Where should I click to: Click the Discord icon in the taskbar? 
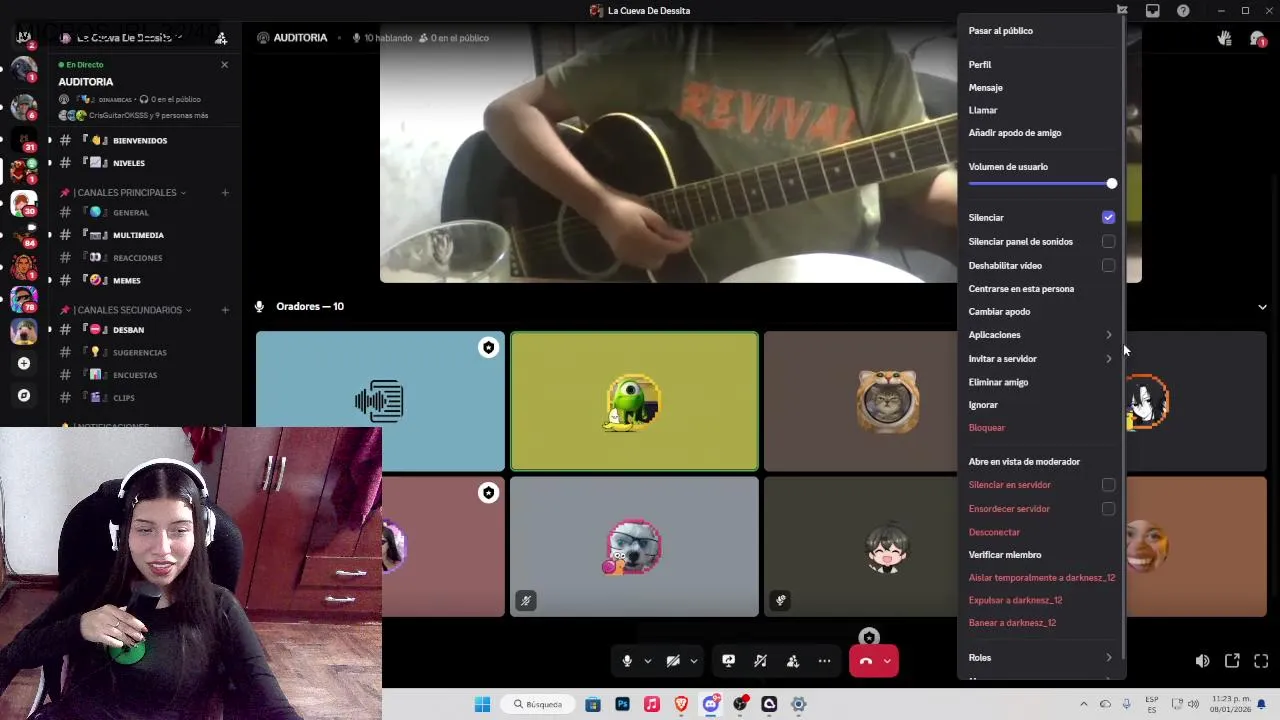[711, 704]
